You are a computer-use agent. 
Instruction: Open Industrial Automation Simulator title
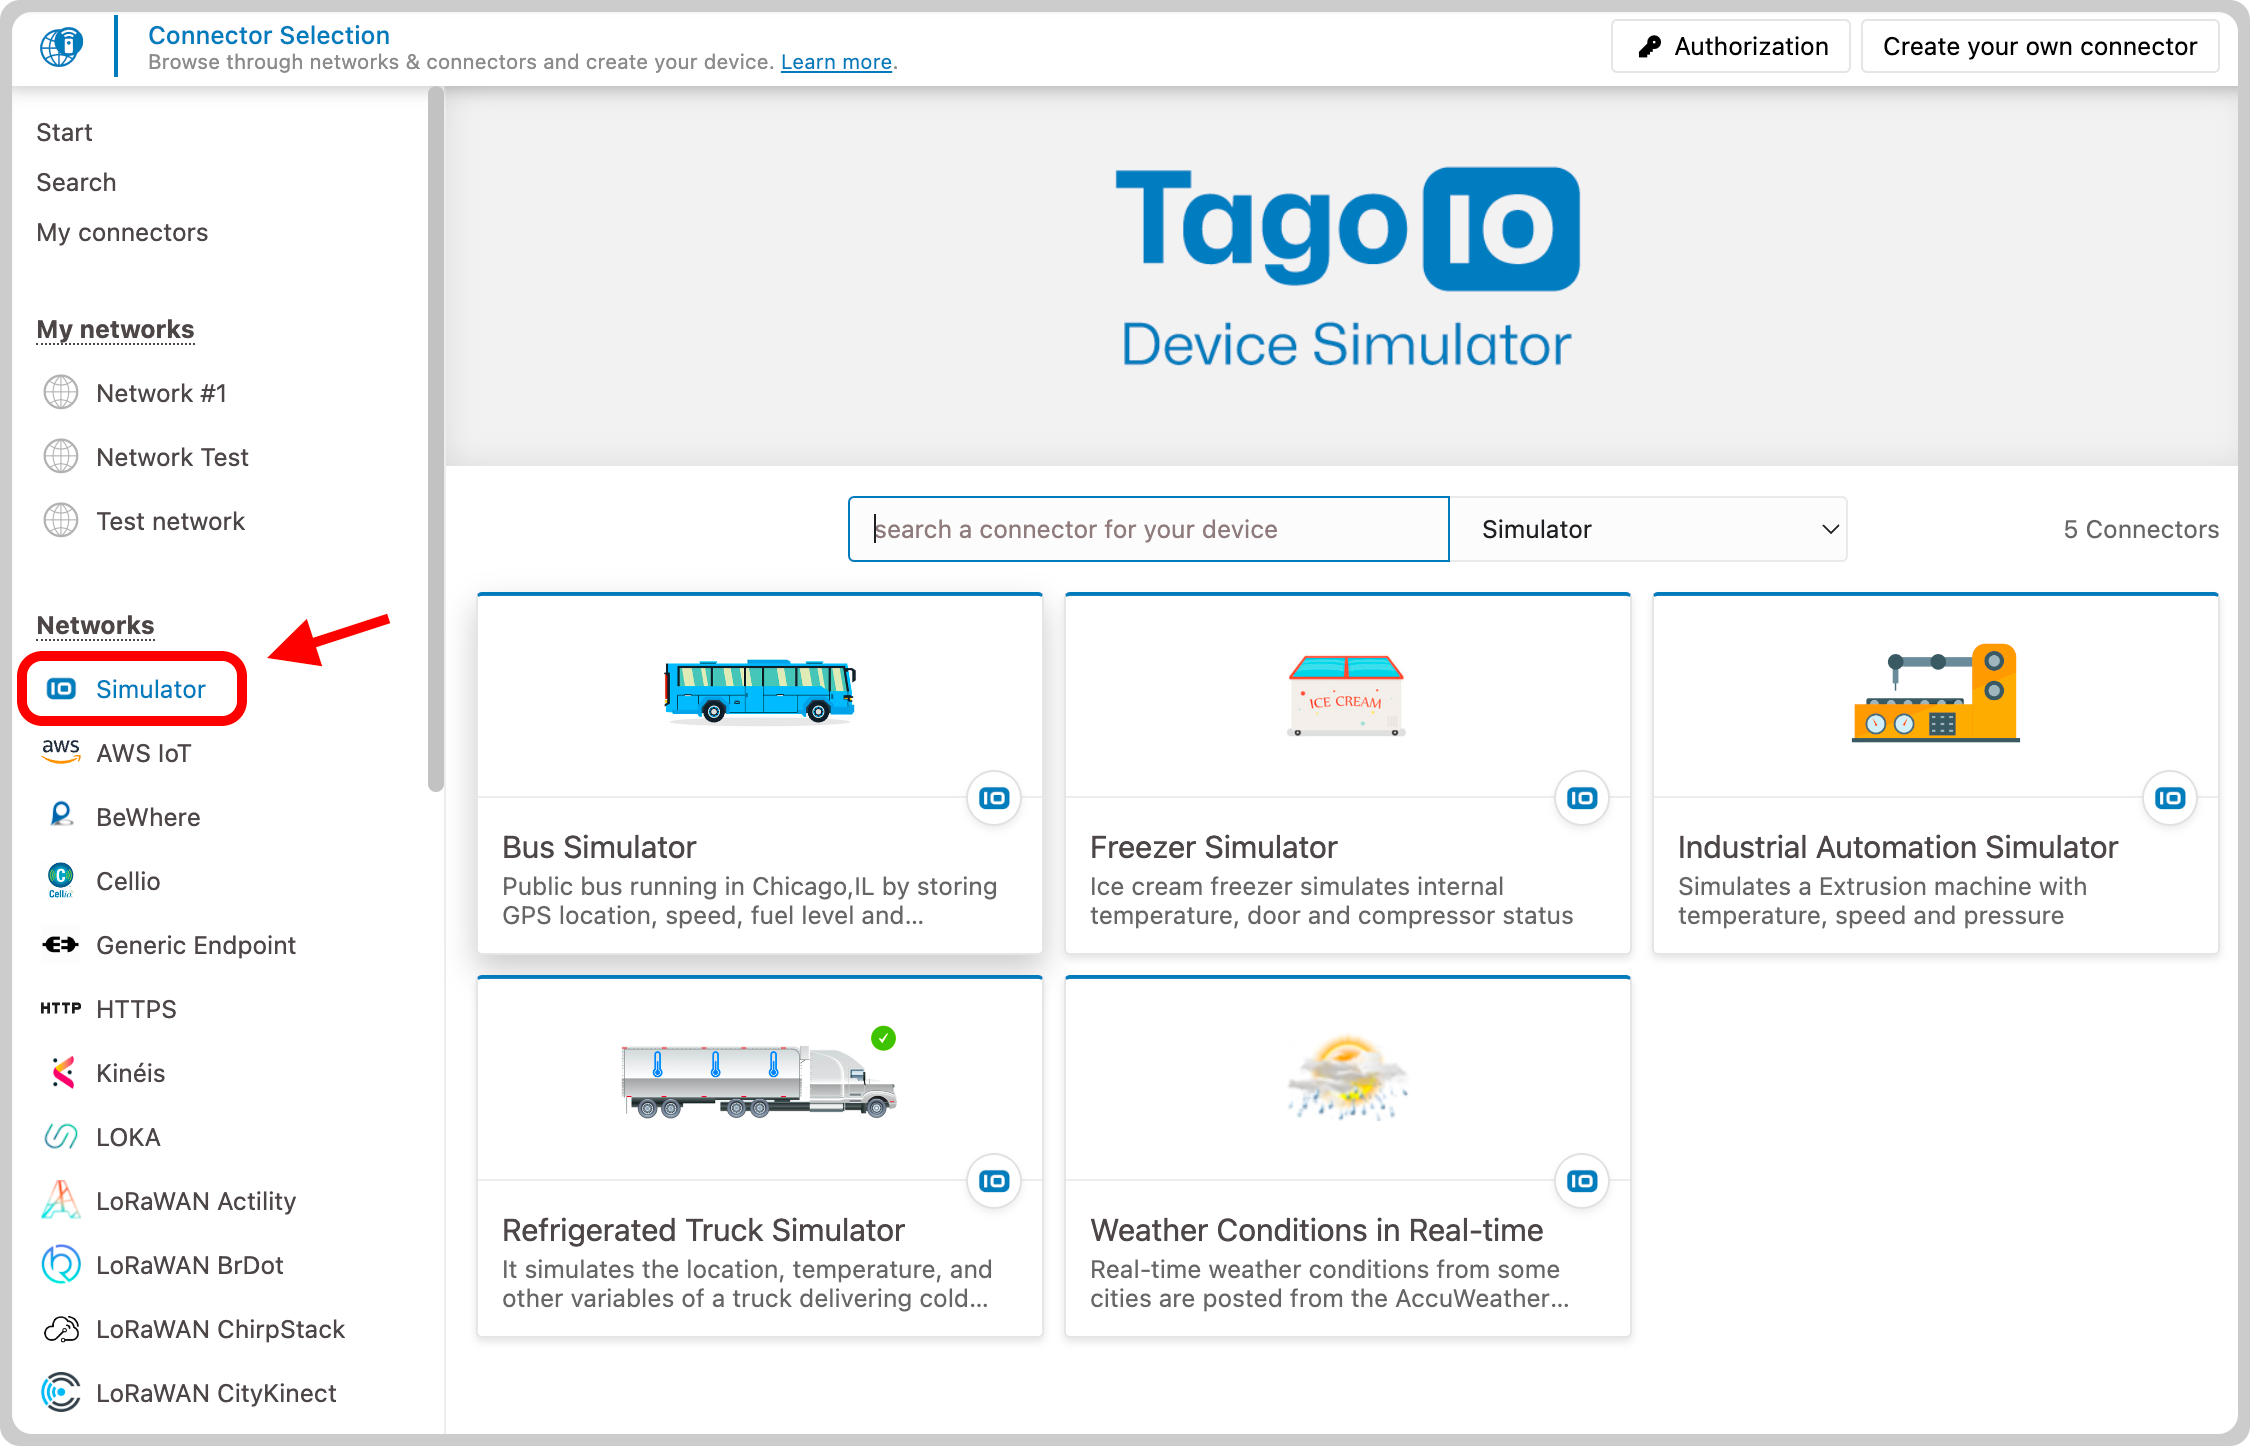pos(1897,847)
